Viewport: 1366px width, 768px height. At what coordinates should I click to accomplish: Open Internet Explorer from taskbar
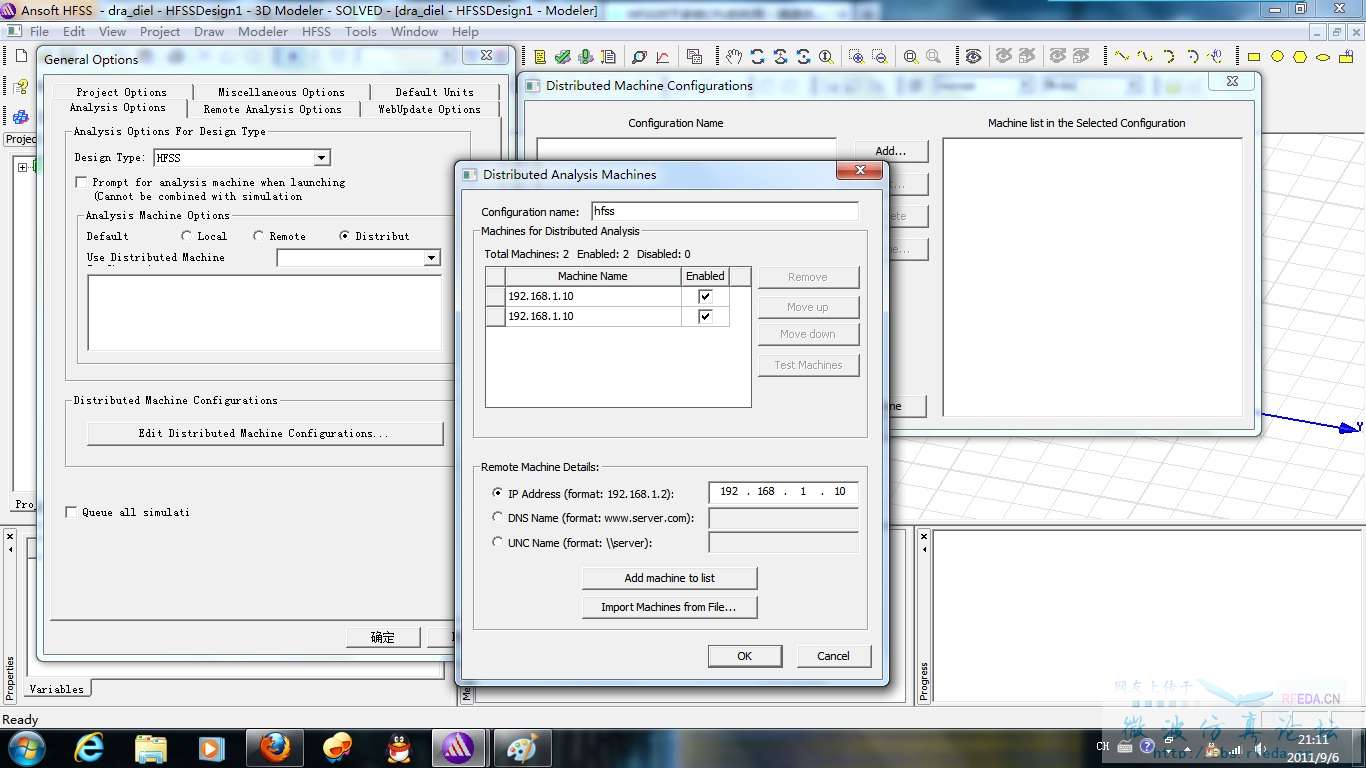[x=89, y=747]
